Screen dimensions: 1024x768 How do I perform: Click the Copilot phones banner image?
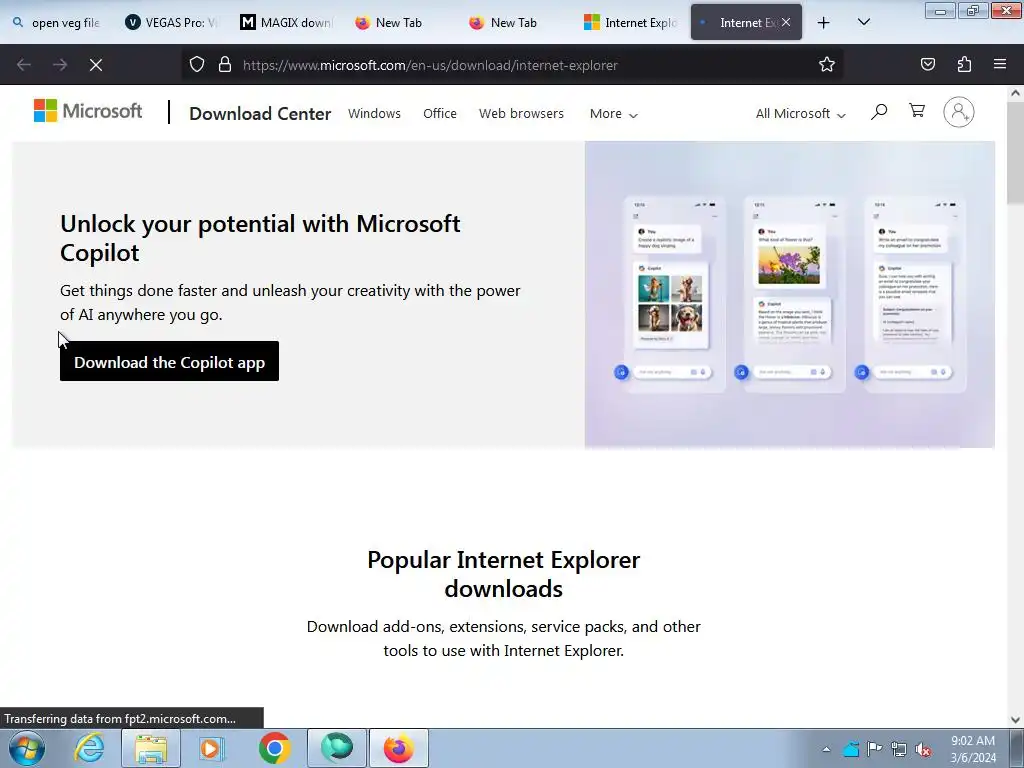tap(790, 295)
